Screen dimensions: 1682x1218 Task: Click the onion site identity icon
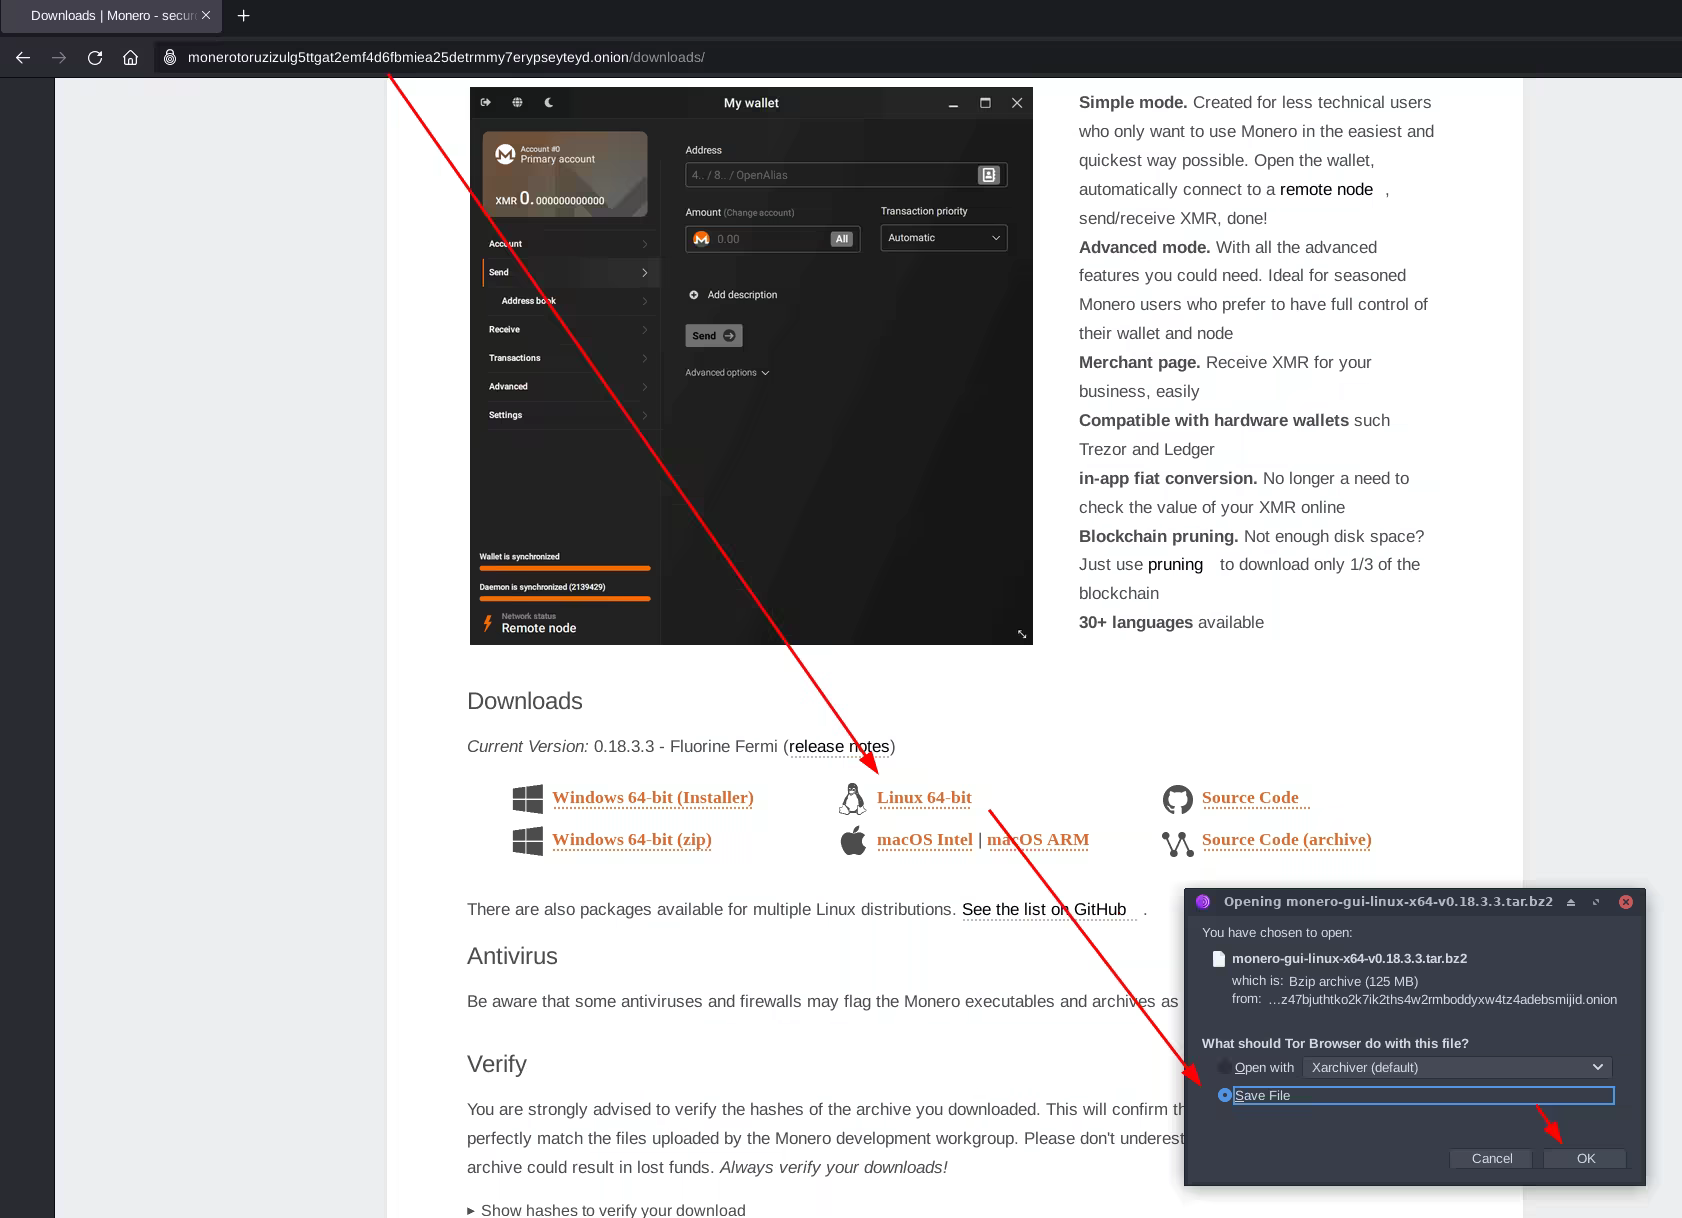(170, 58)
